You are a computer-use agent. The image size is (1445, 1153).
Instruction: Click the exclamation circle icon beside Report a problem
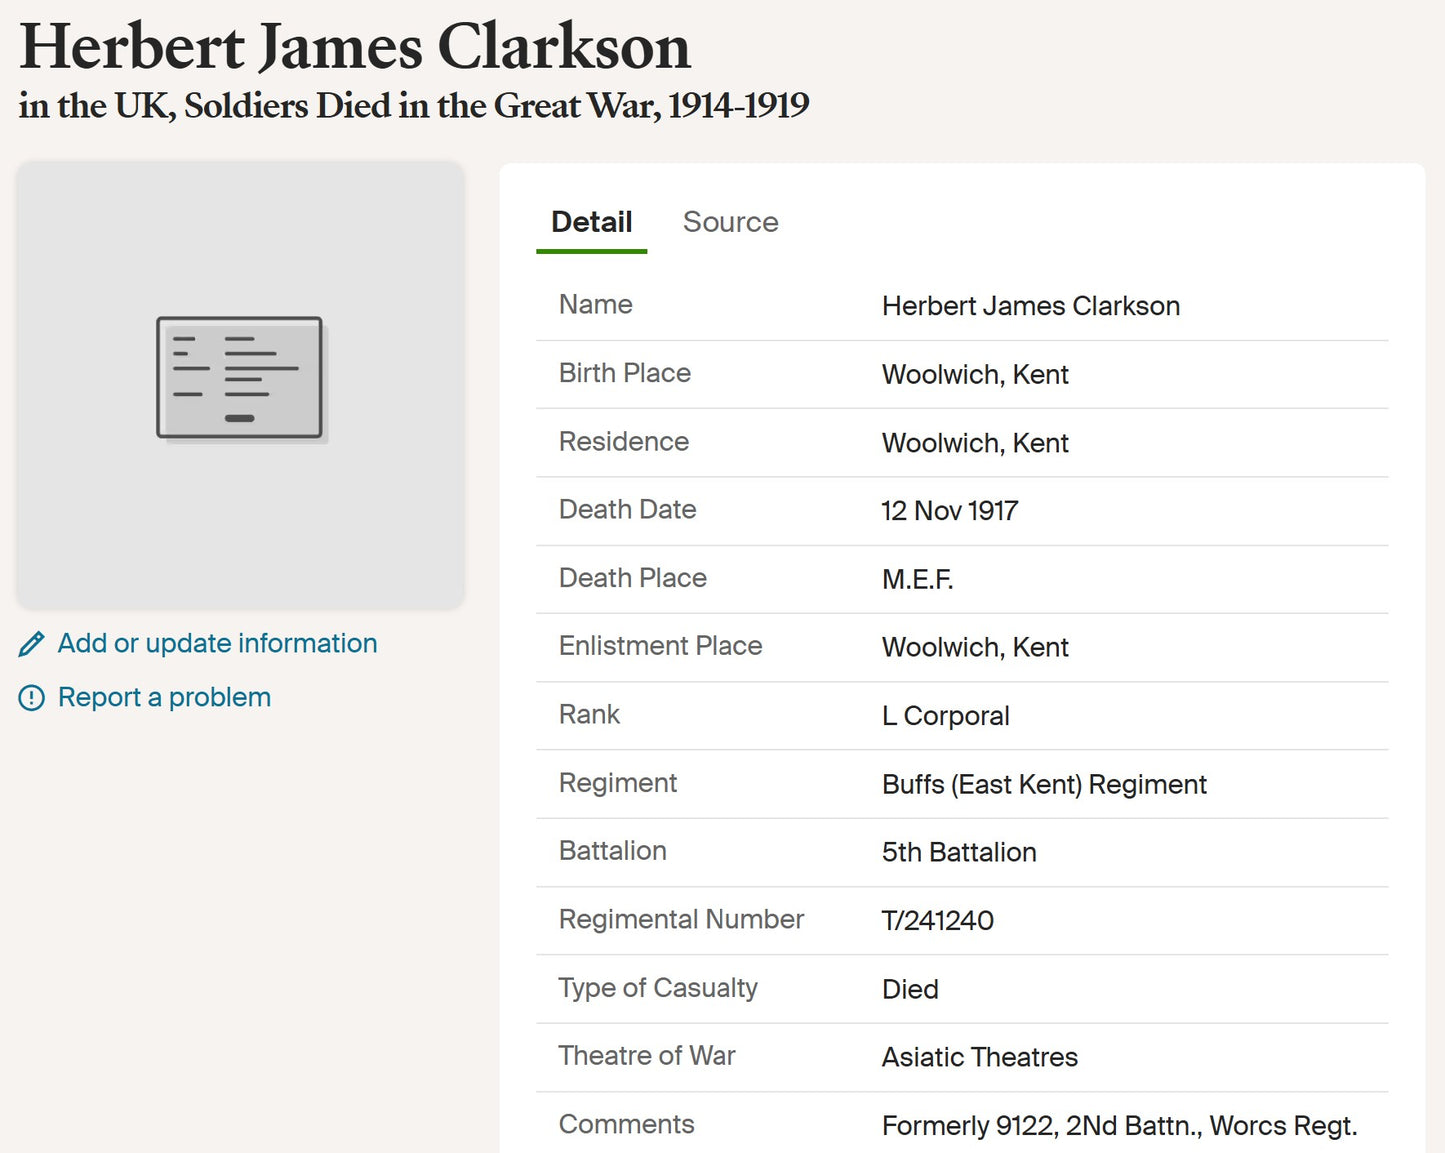(32, 698)
